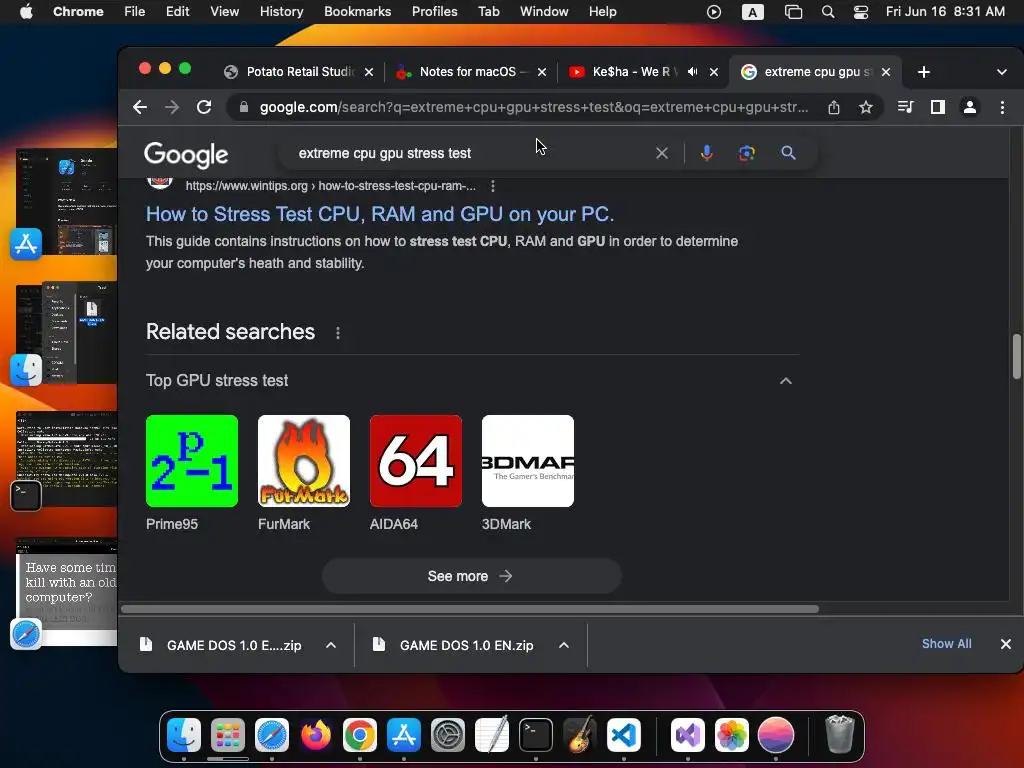
Task: Click the AIDA64 thumbnail
Action: pos(415,461)
